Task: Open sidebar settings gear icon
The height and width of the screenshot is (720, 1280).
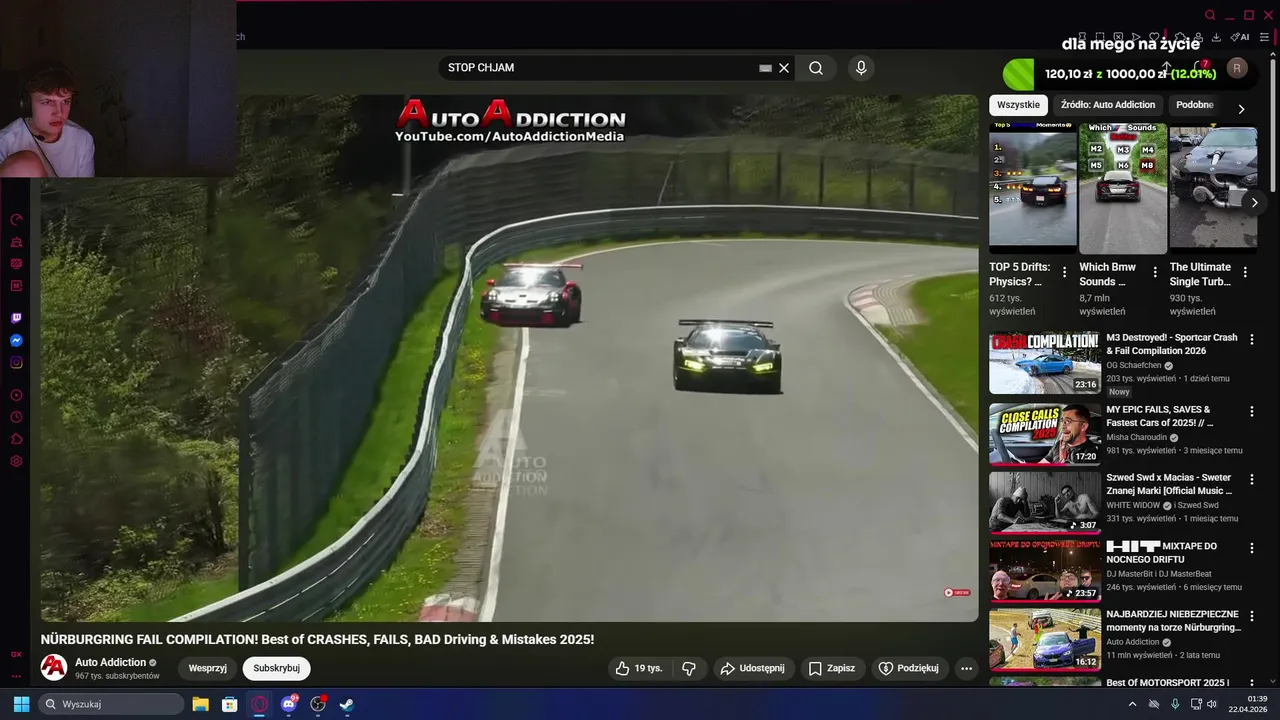Action: tap(16, 461)
